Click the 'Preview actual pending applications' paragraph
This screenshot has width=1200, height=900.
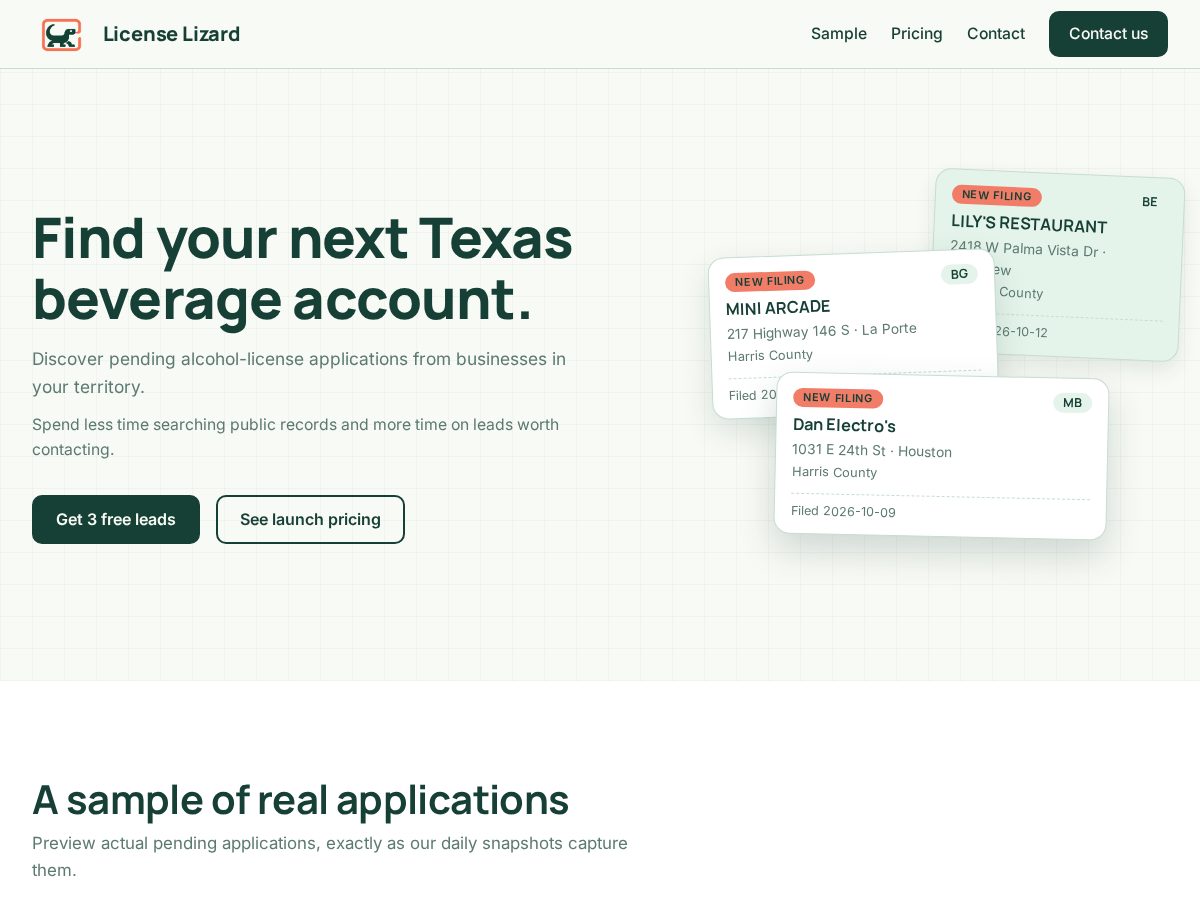click(330, 856)
